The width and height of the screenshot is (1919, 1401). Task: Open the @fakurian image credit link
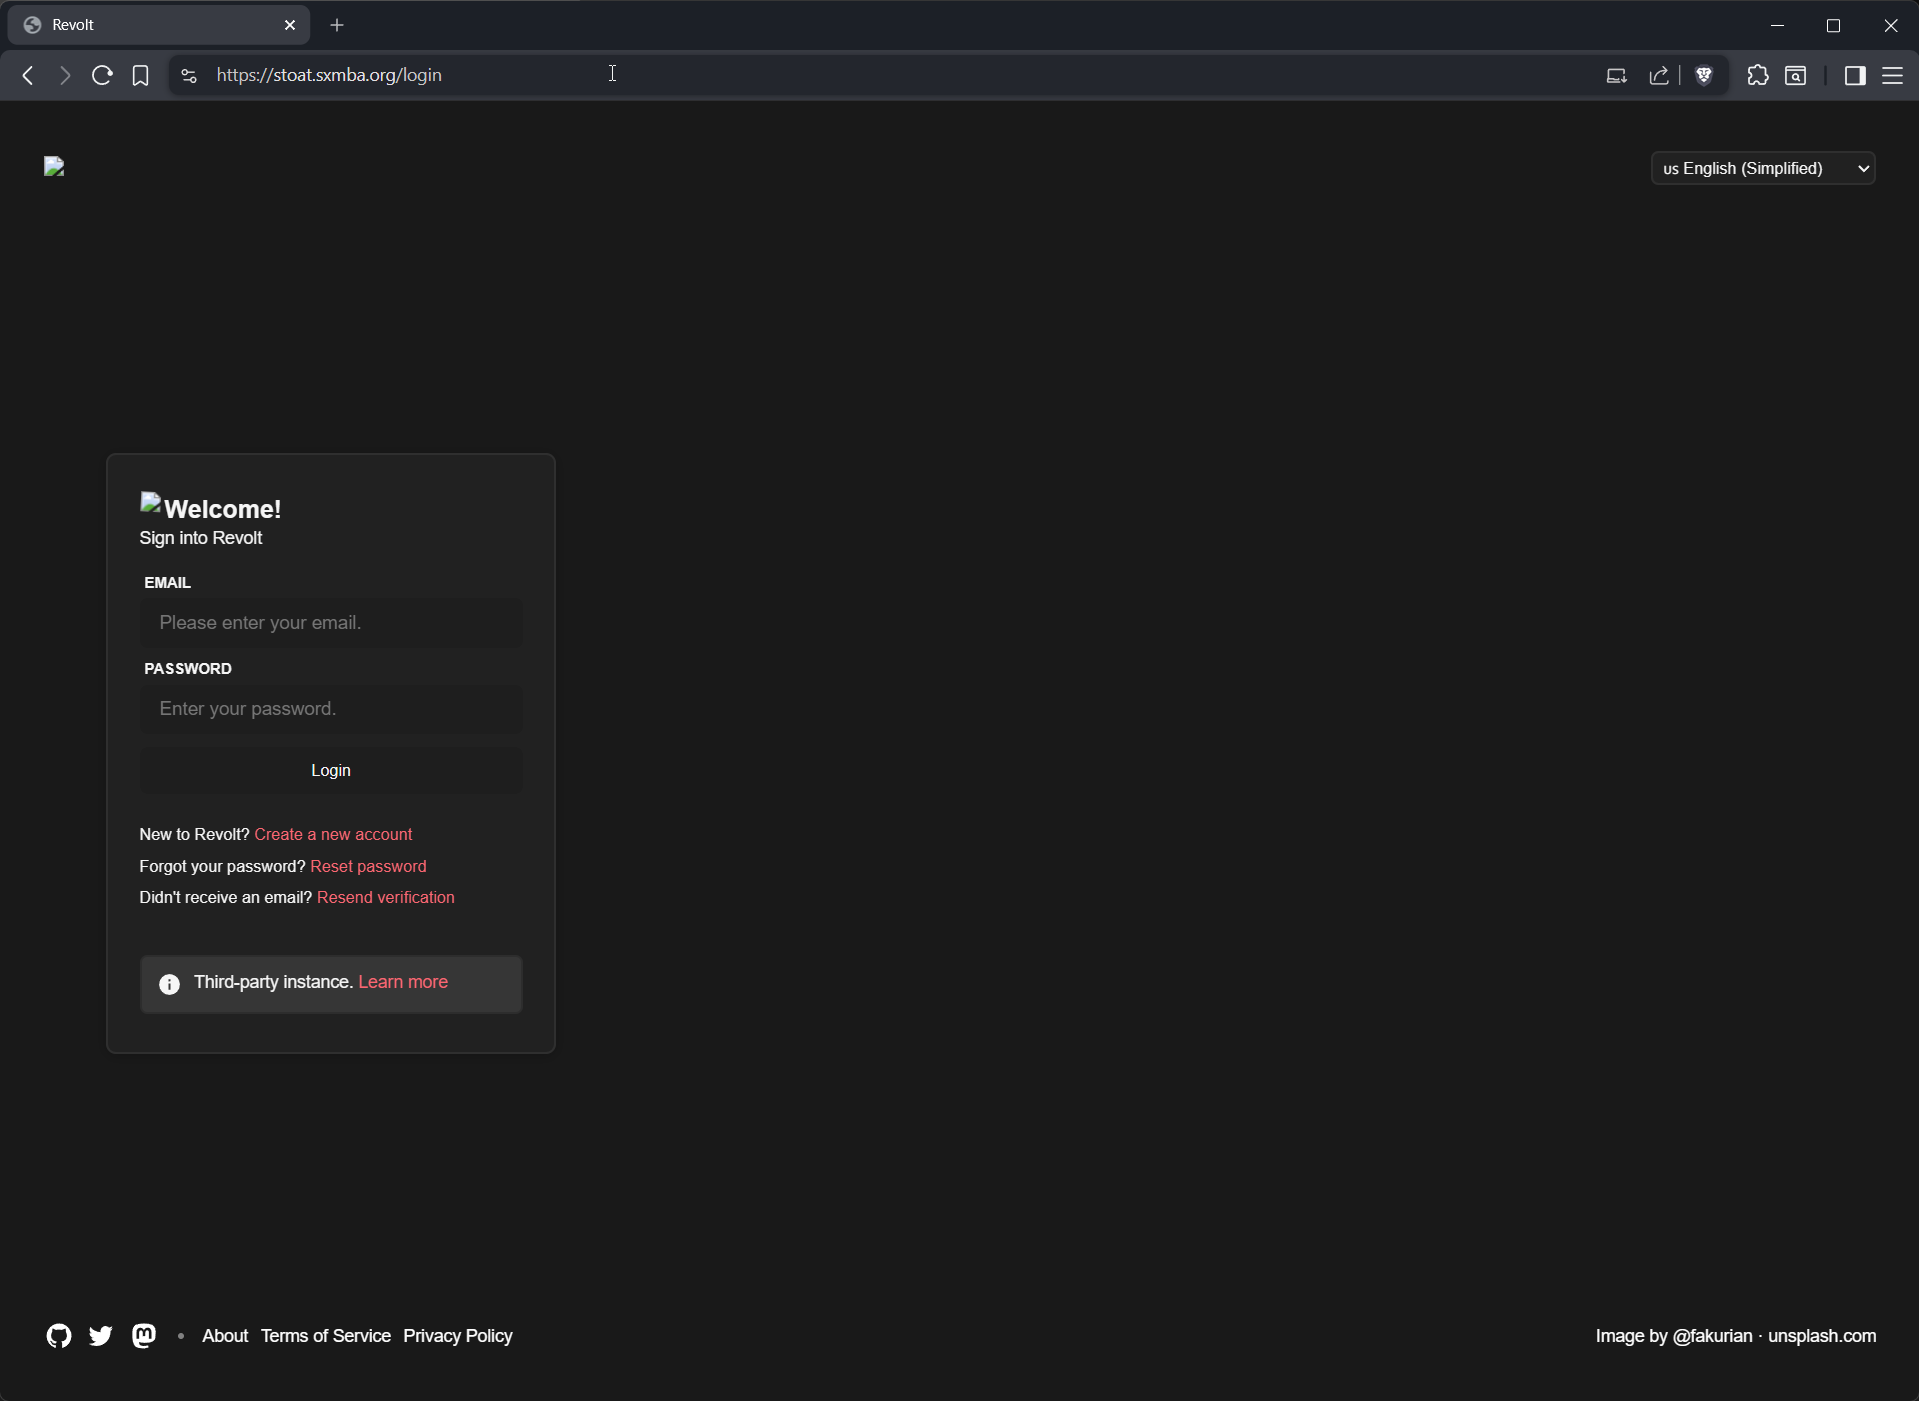tap(1712, 1336)
